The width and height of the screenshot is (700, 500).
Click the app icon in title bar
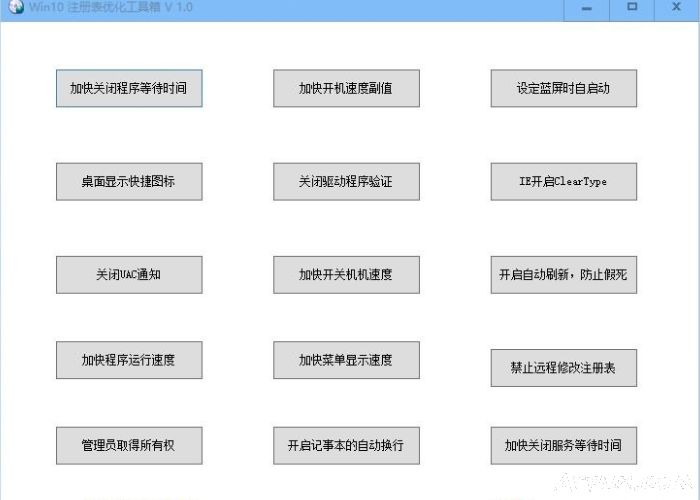15,7
